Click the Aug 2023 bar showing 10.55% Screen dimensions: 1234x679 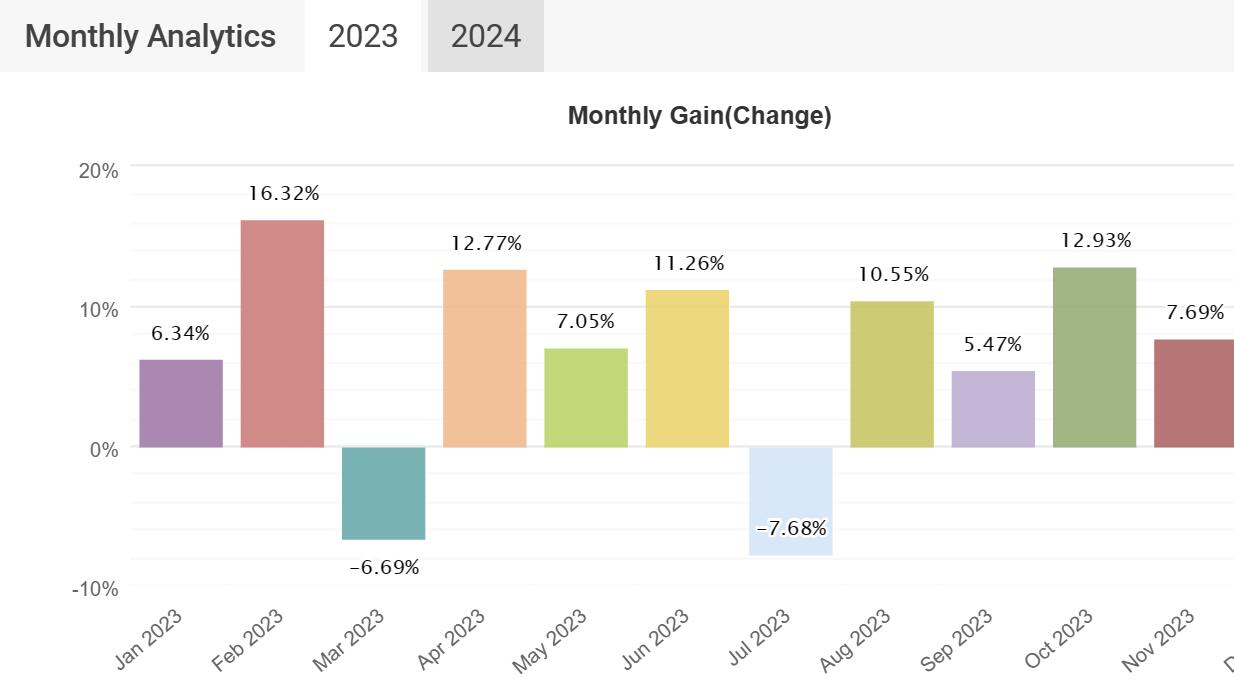pyautogui.click(x=891, y=374)
